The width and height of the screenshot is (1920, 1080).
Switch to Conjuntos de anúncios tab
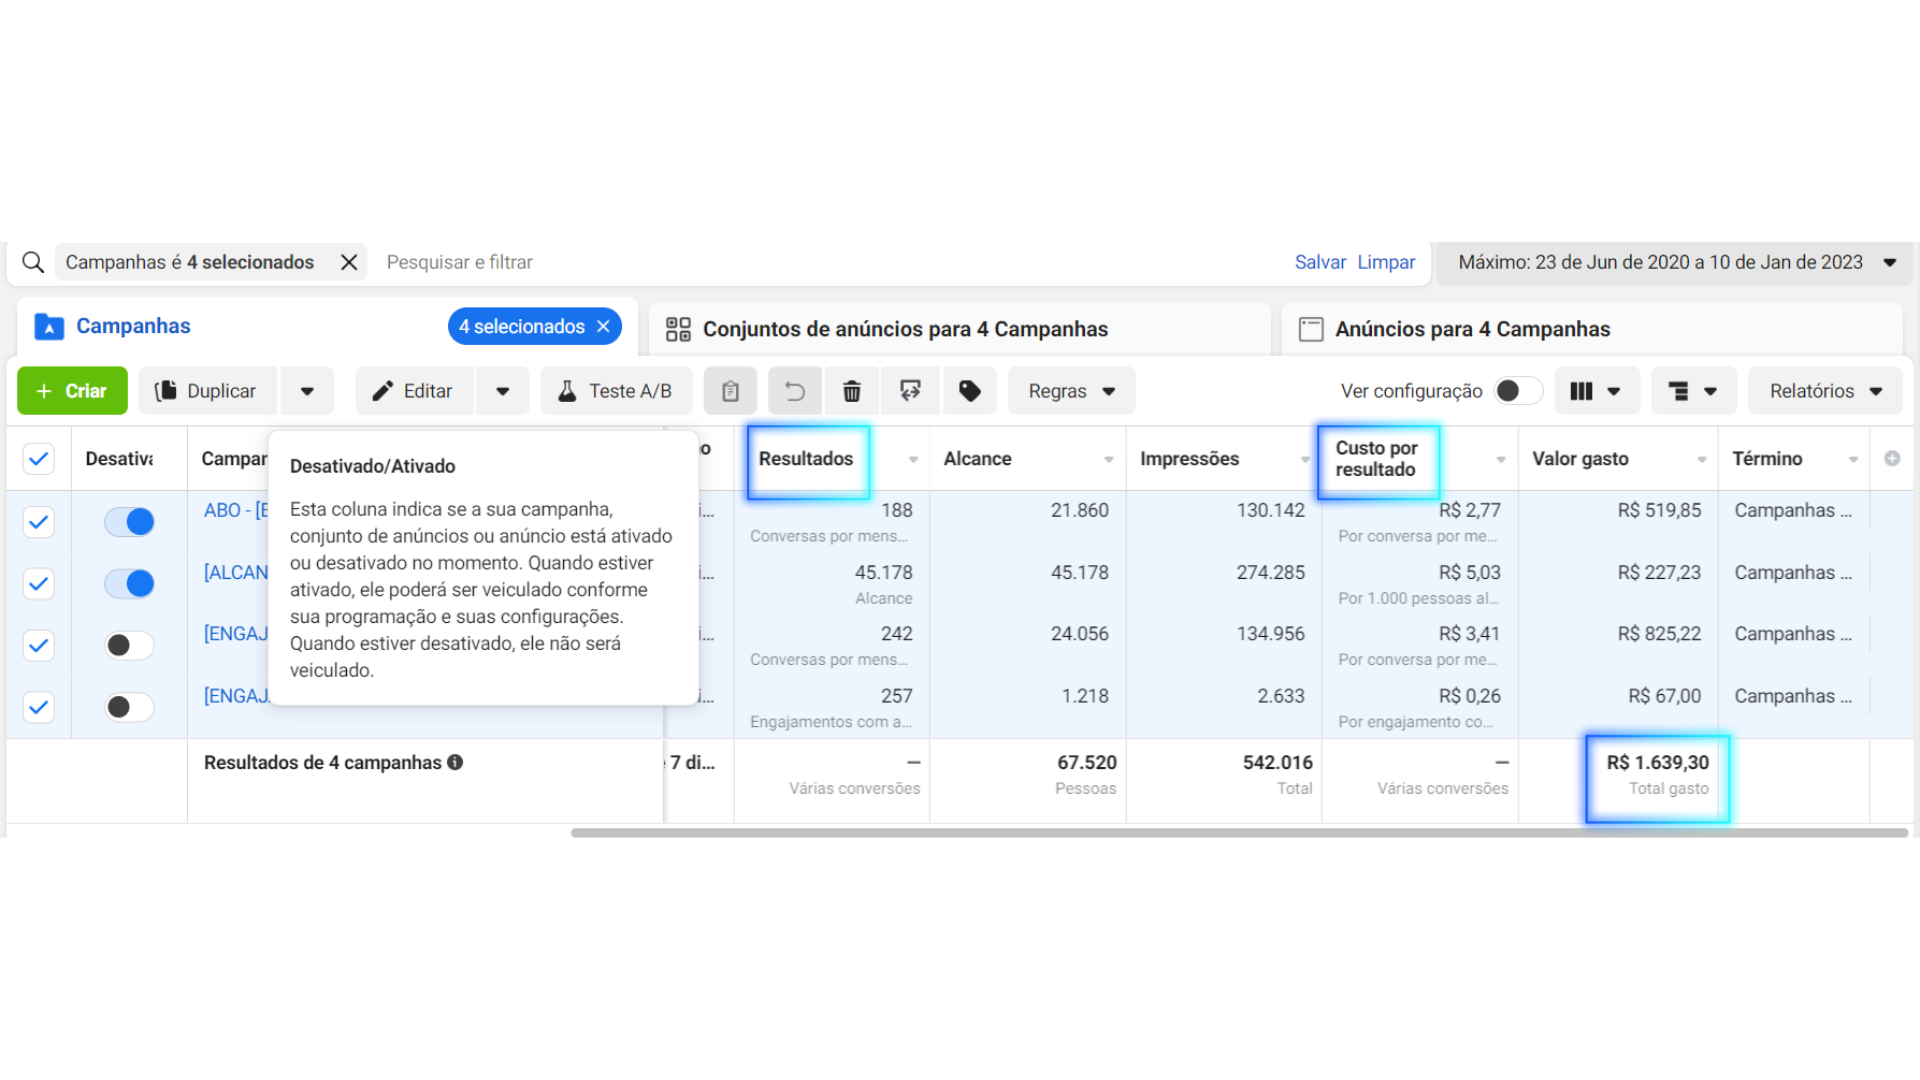click(x=904, y=329)
